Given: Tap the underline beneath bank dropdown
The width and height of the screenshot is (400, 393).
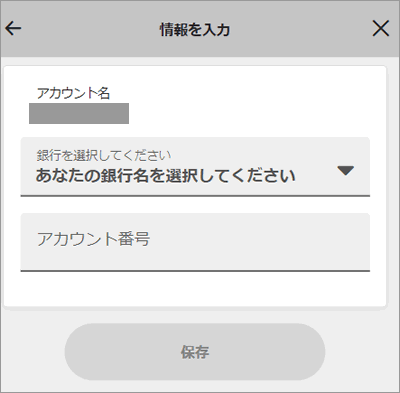Looking at the screenshot, I should coord(195,196).
